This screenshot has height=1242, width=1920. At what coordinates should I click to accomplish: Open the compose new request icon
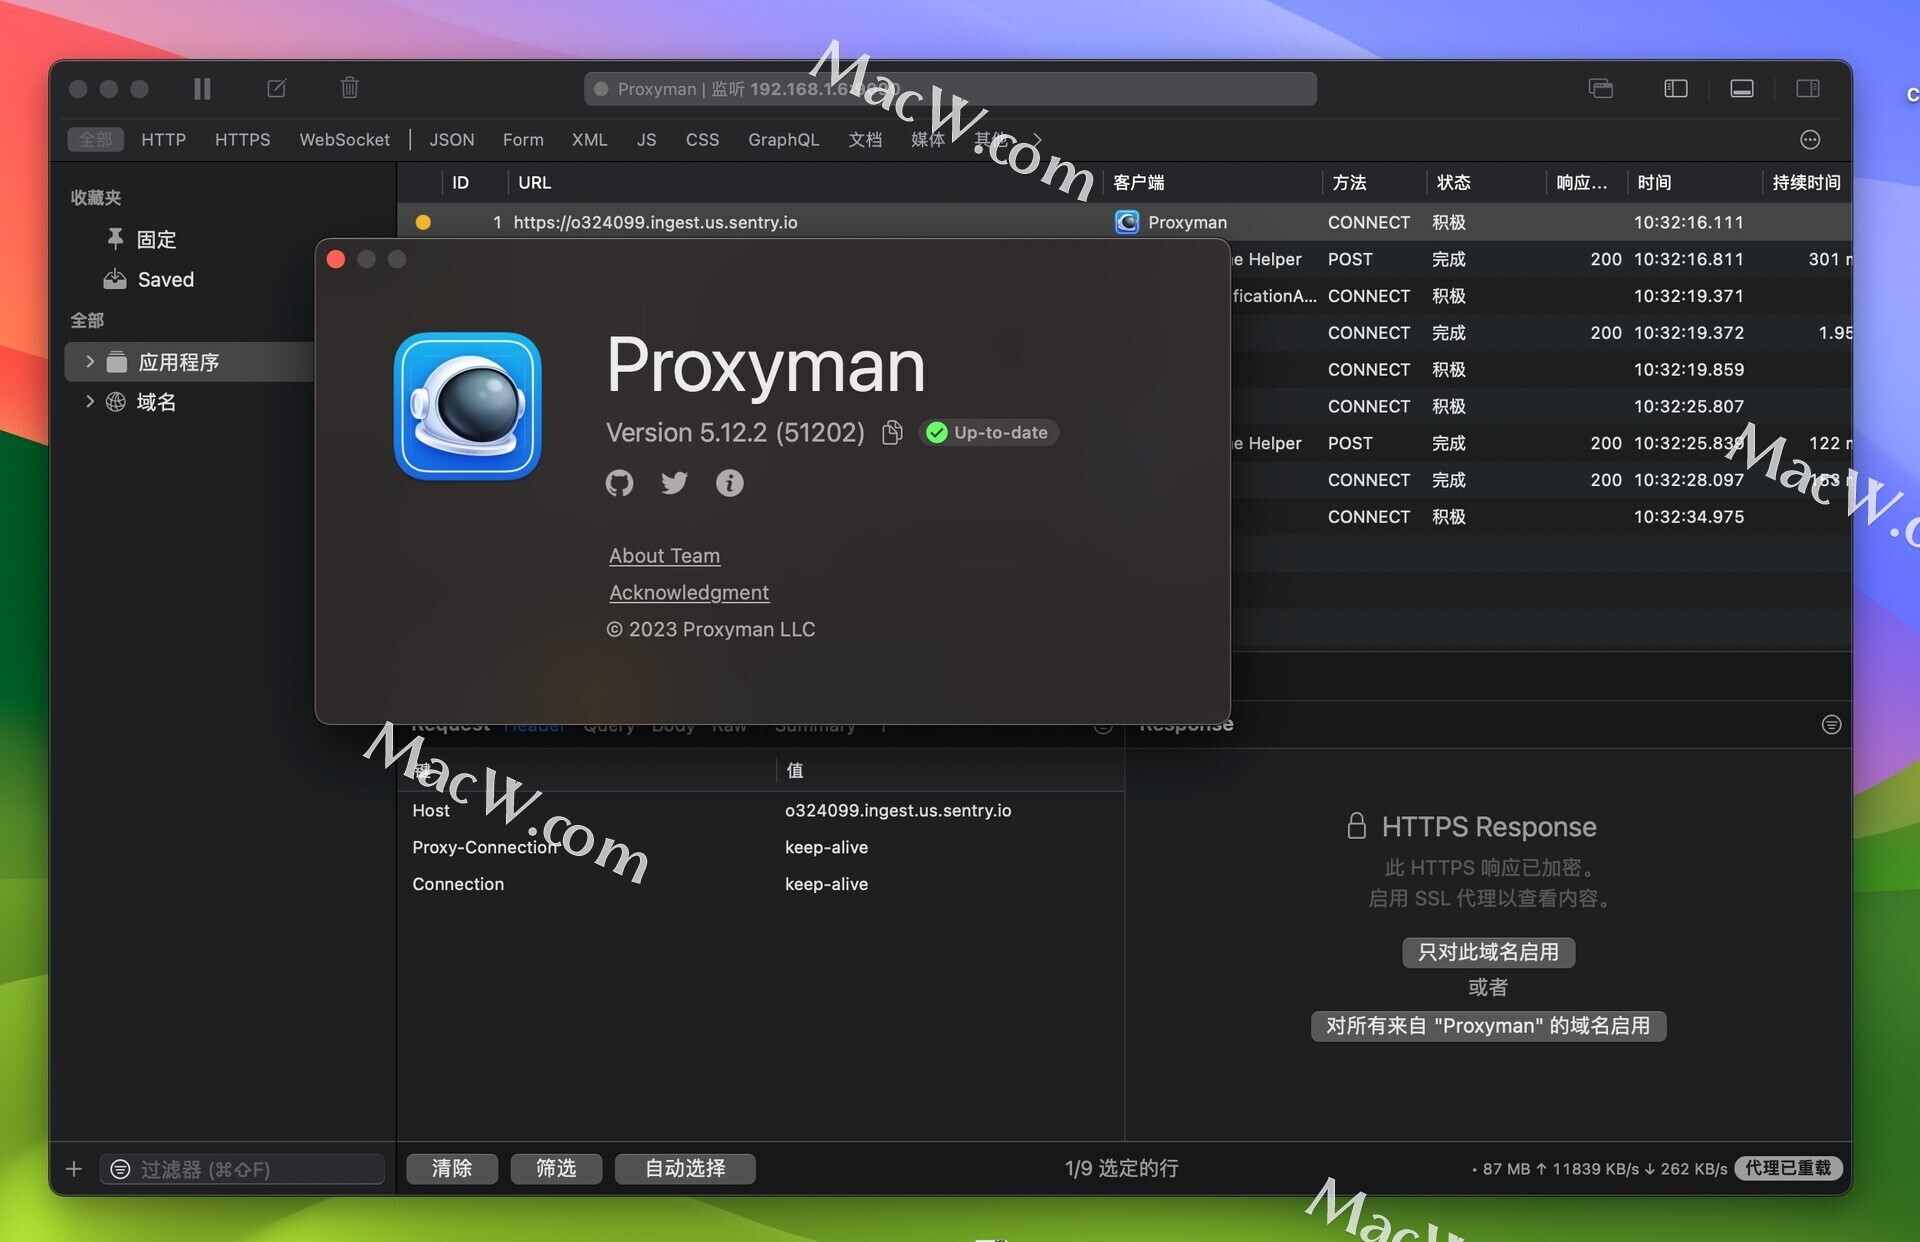(x=276, y=88)
